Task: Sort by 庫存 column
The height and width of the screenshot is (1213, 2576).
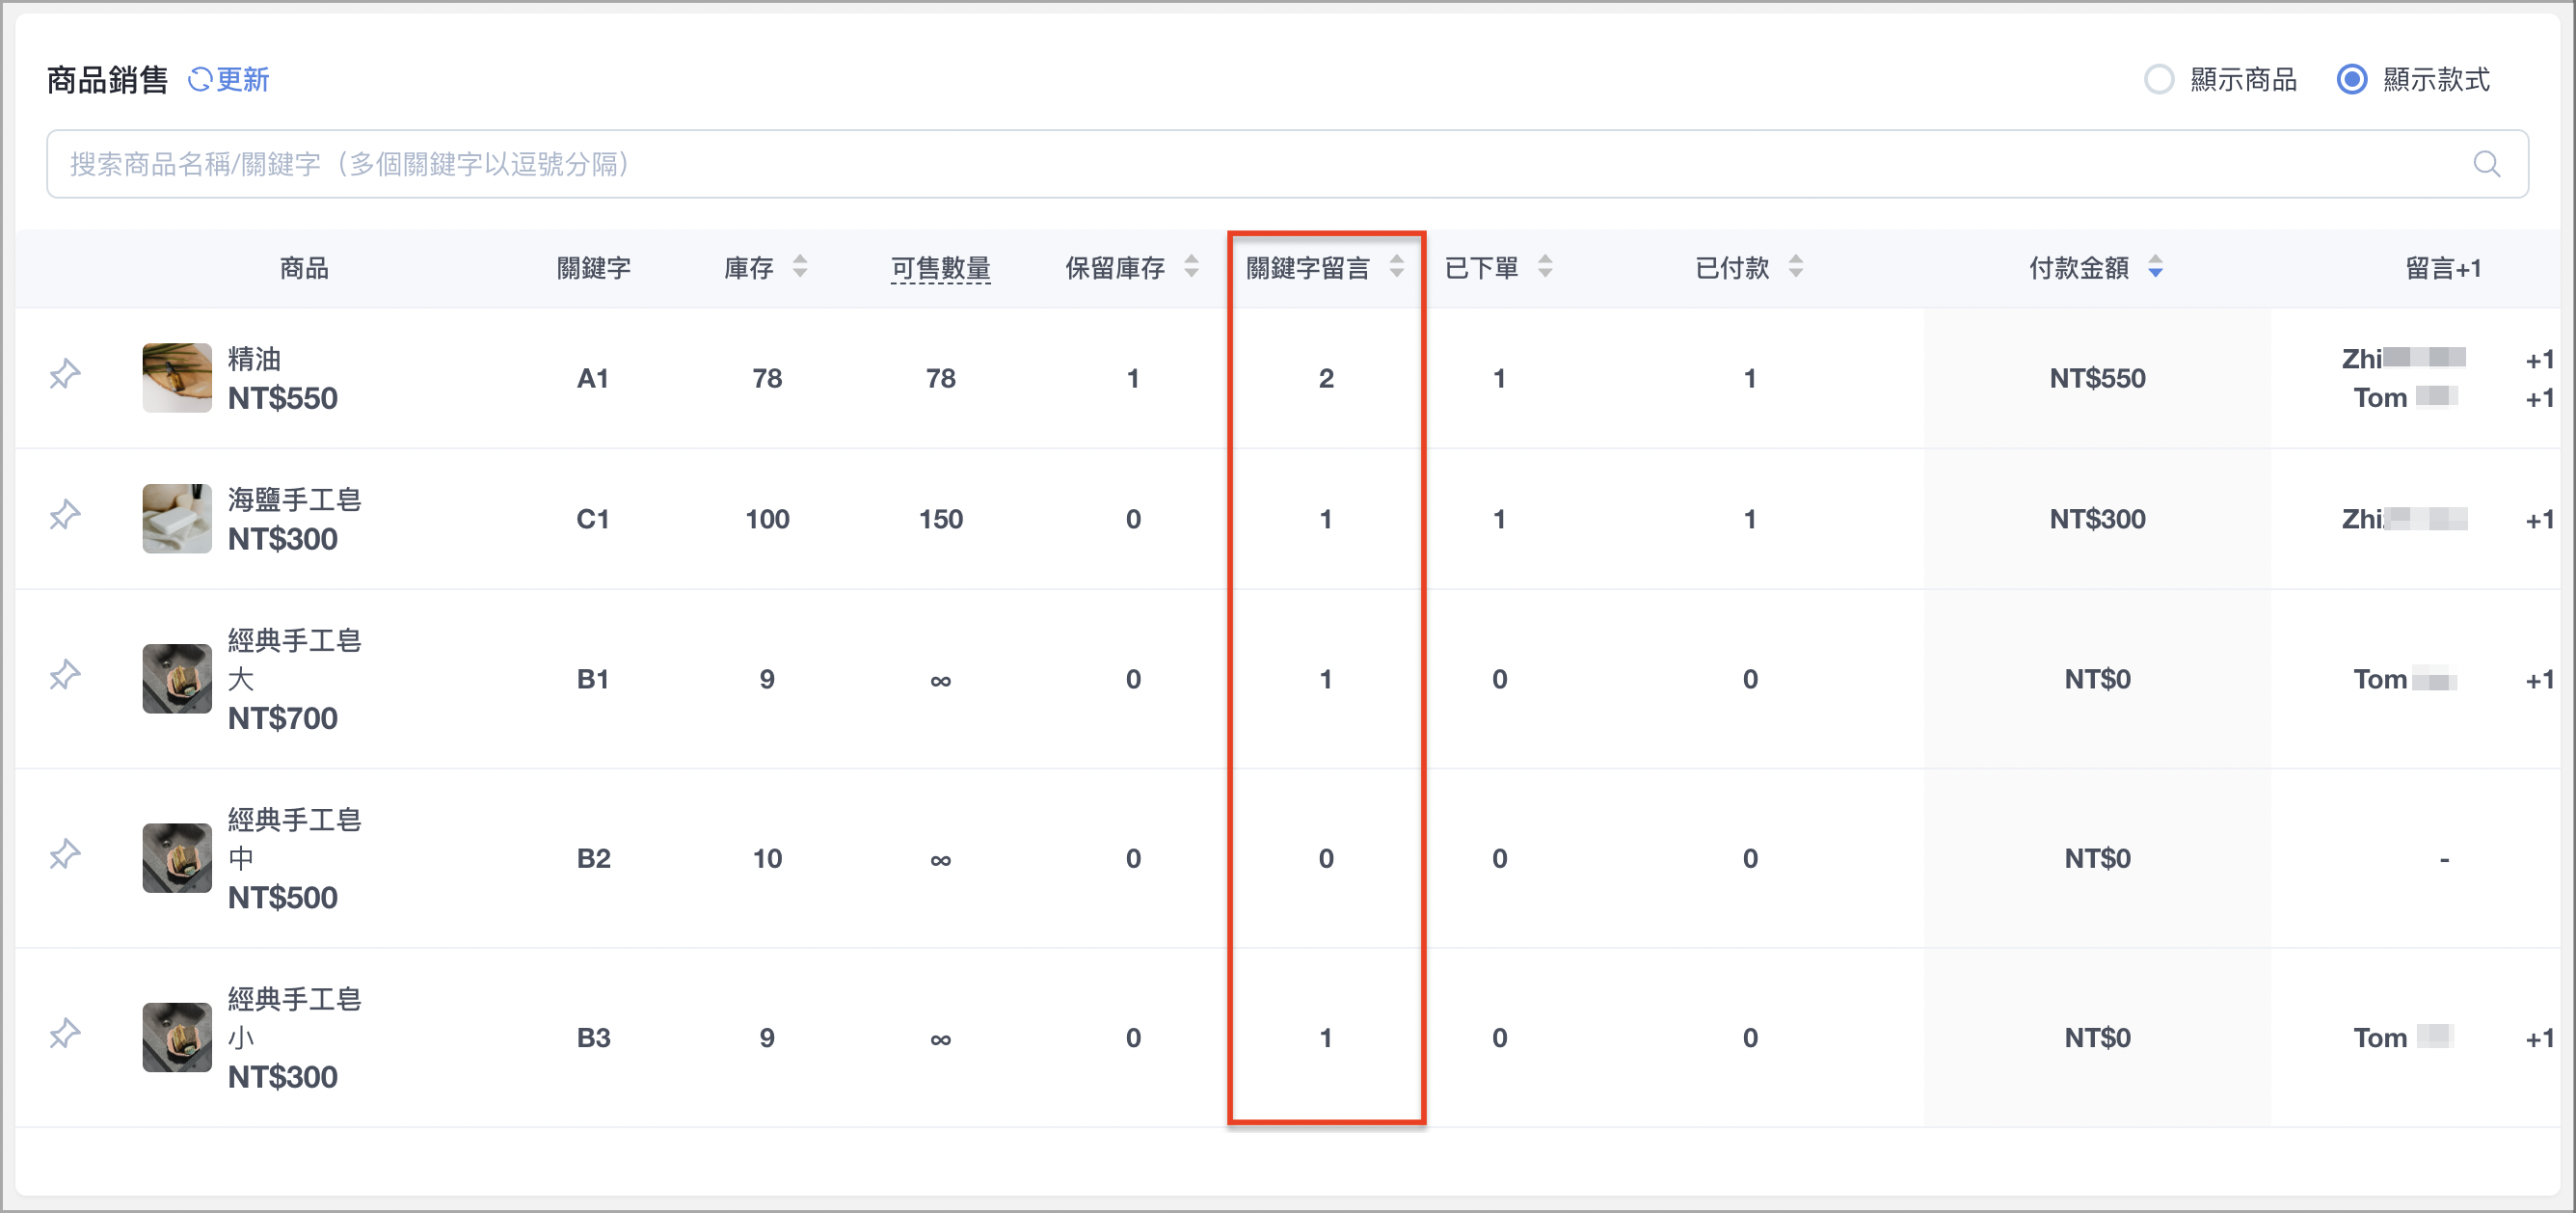Action: (x=799, y=267)
